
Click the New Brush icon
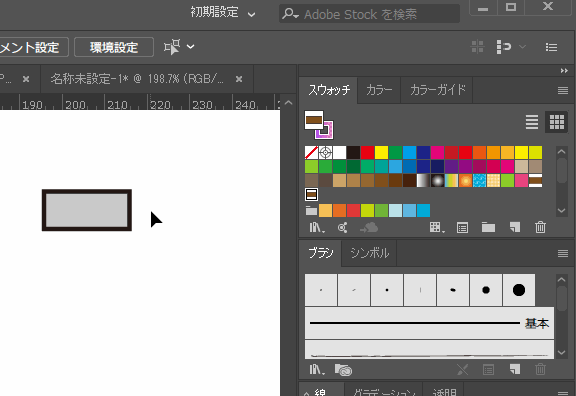click(x=515, y=369)
